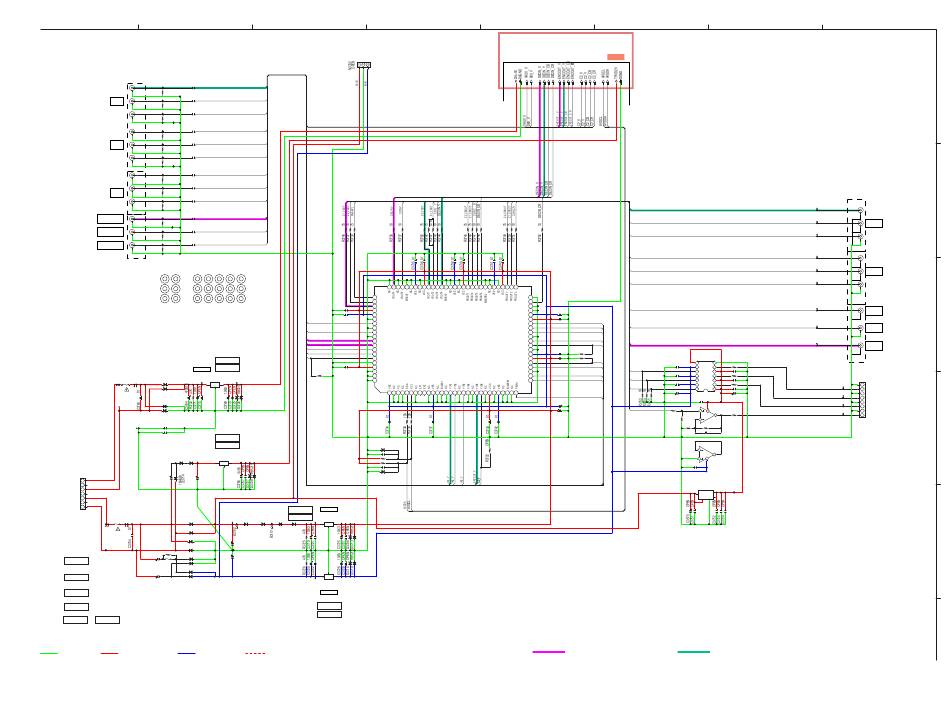
Task: Click the teal legend line sample
Action: click(x=694, y=652)
